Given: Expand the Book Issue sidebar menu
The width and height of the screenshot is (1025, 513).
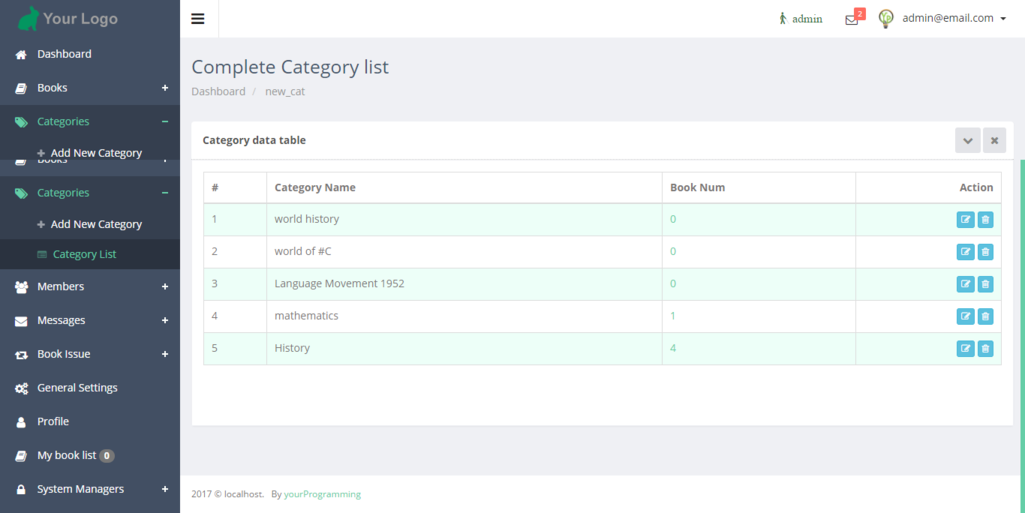Looking at the screenshot, I should click(x=164, y=354).
